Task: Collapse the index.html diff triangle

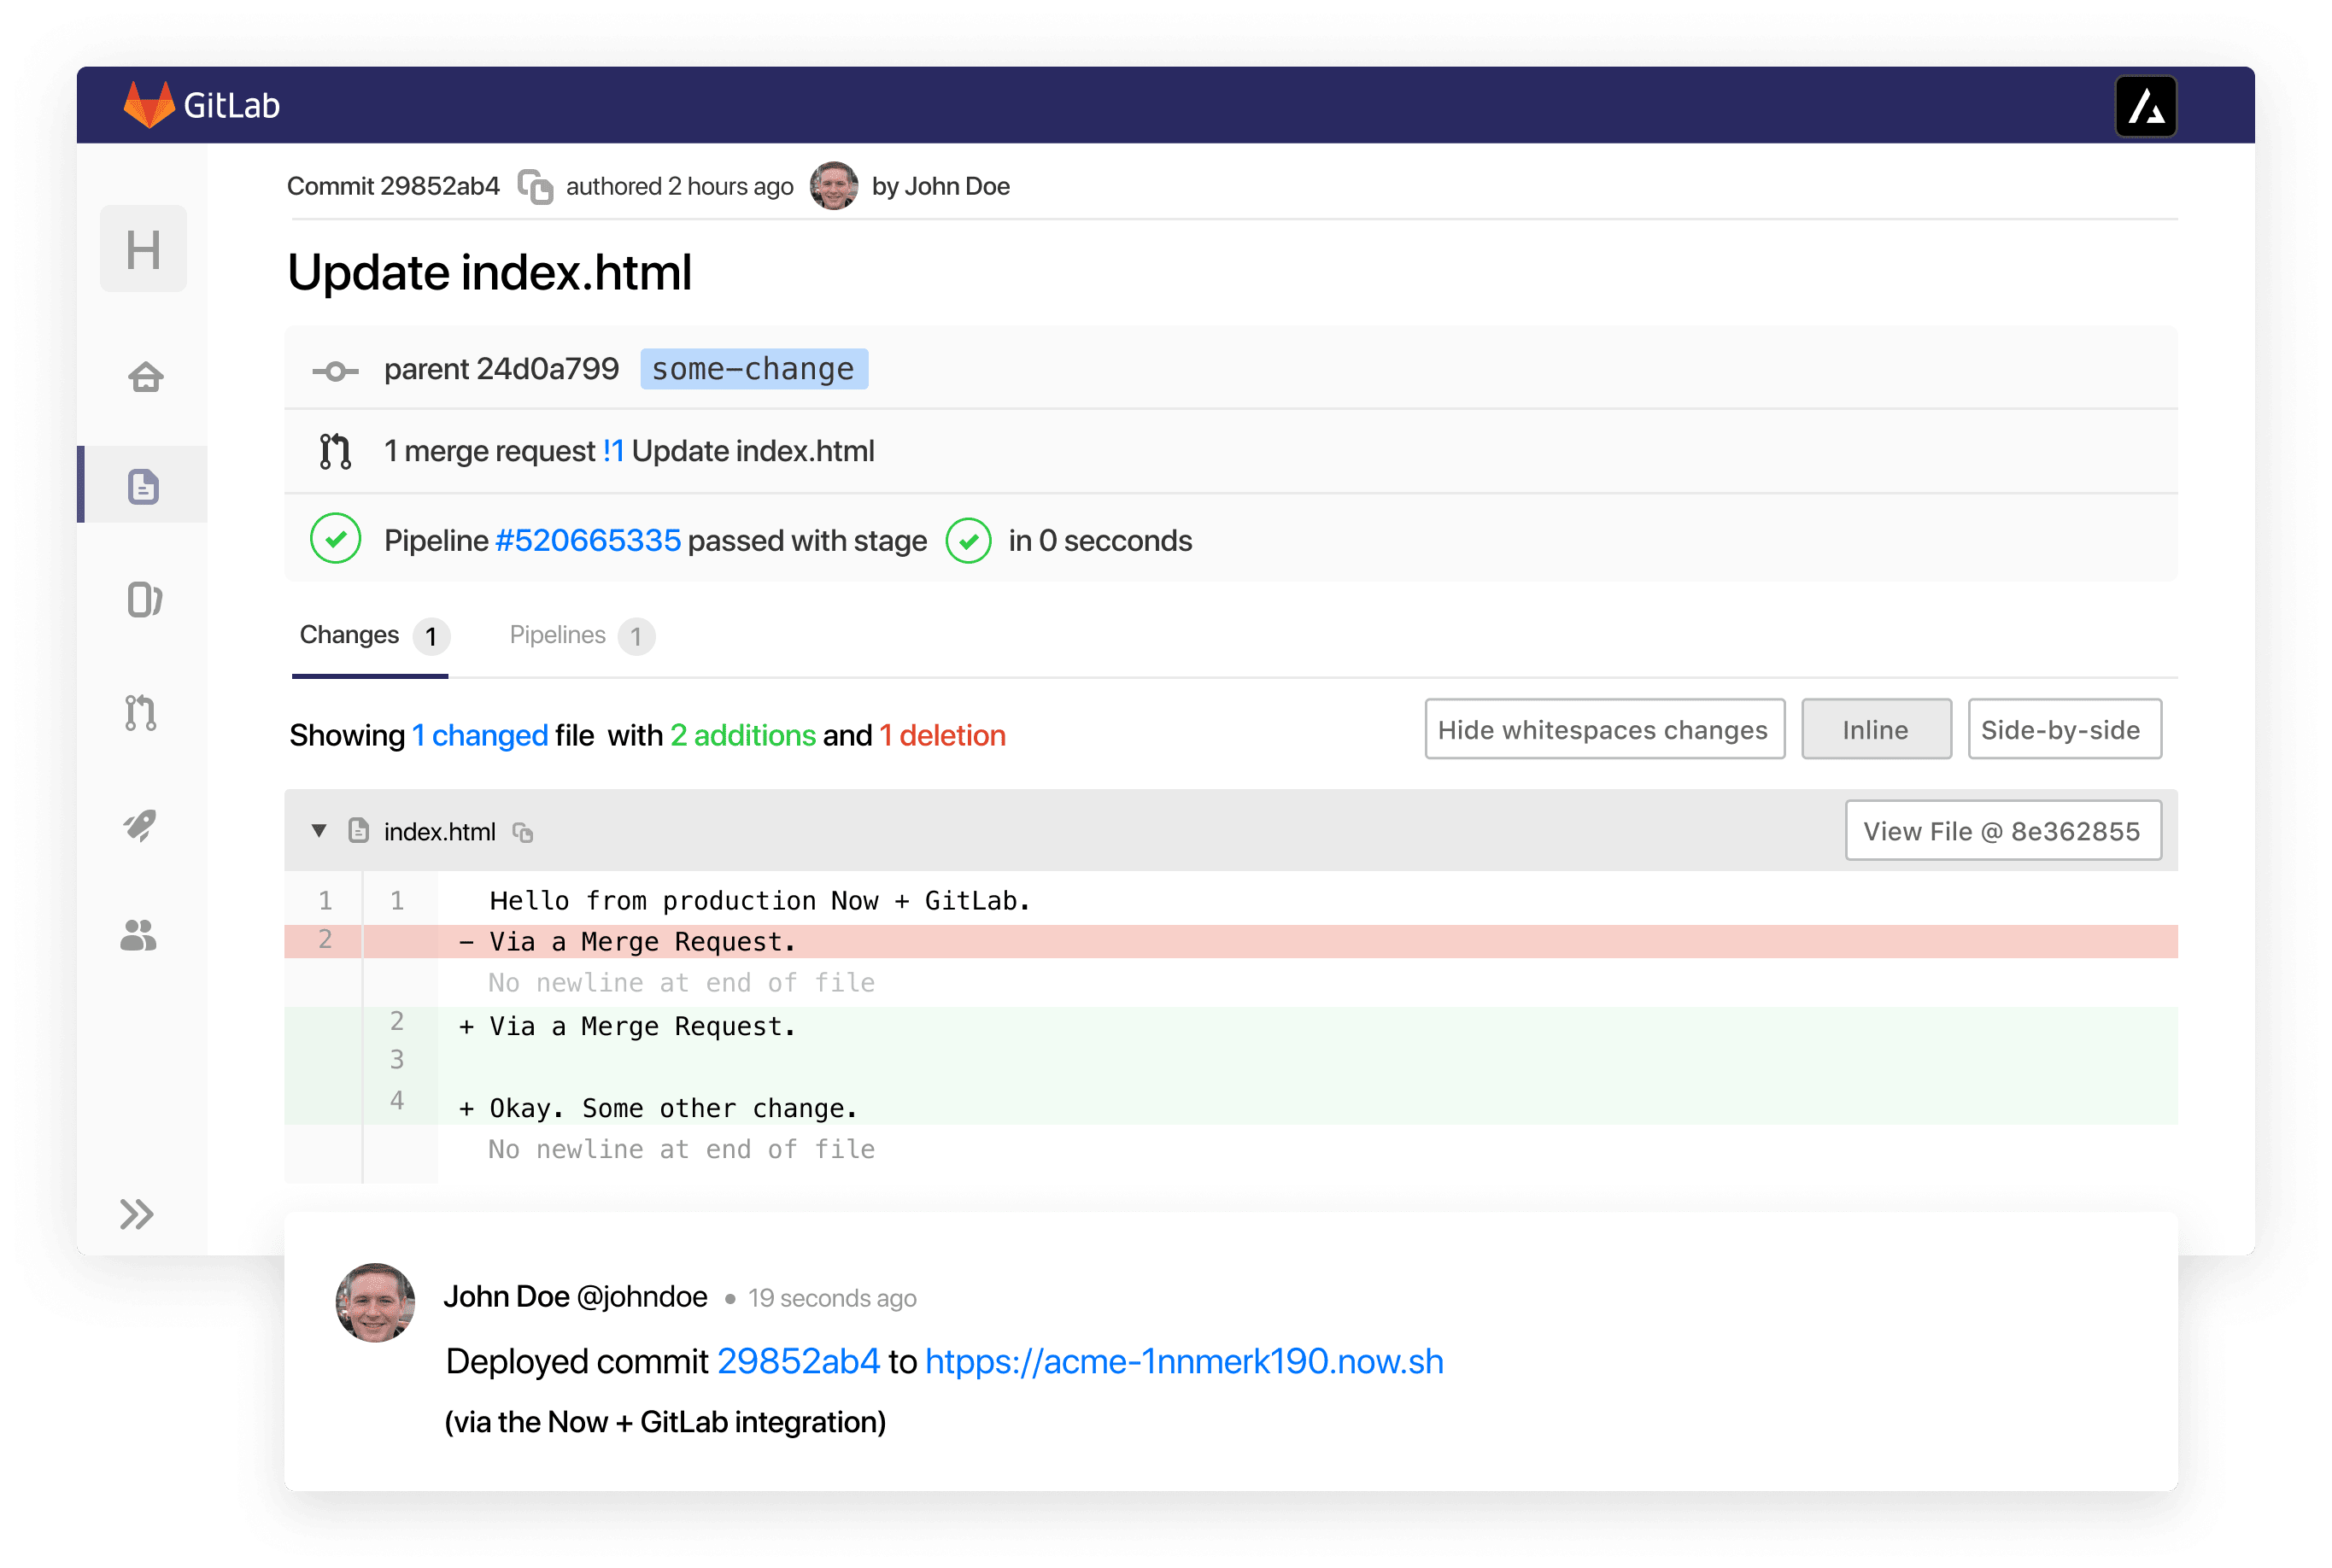Action: tap(319, 831)
